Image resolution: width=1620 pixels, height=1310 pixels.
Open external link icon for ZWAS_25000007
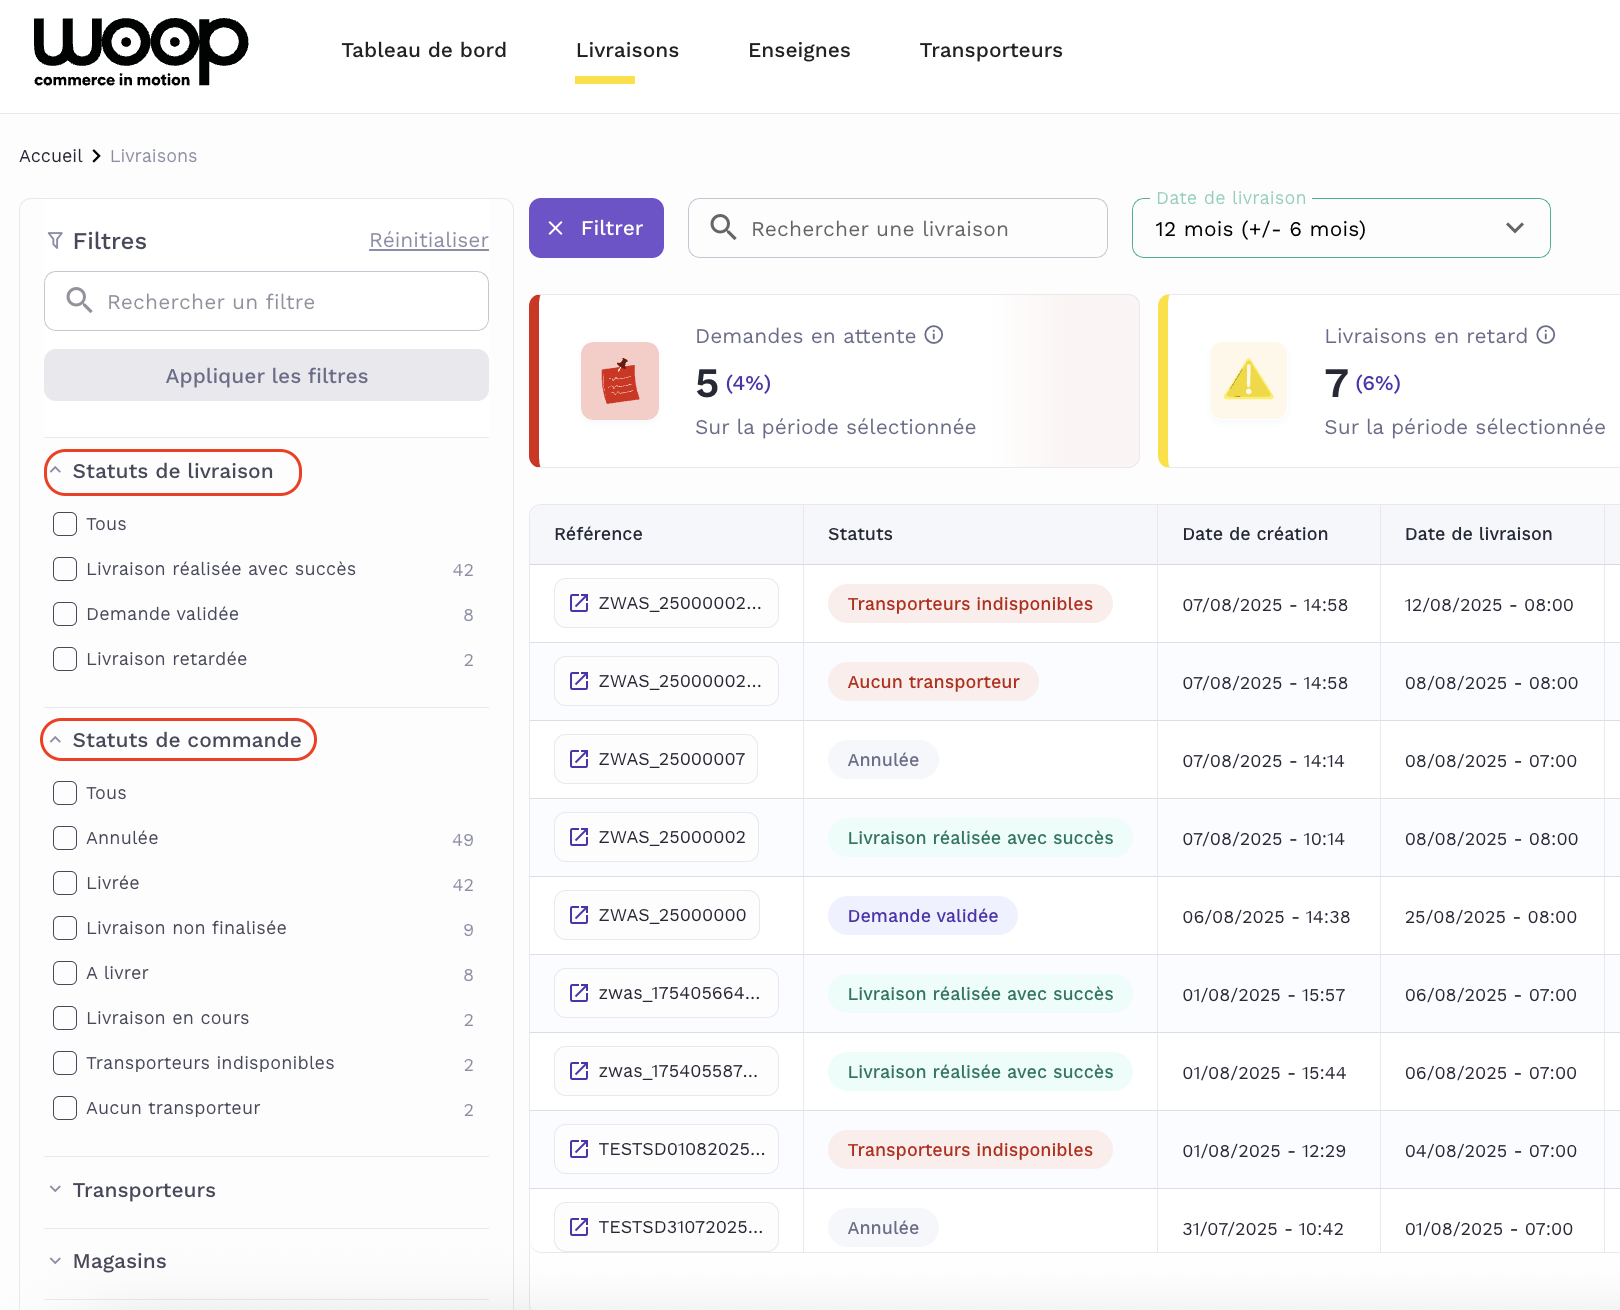pos(579,759)
